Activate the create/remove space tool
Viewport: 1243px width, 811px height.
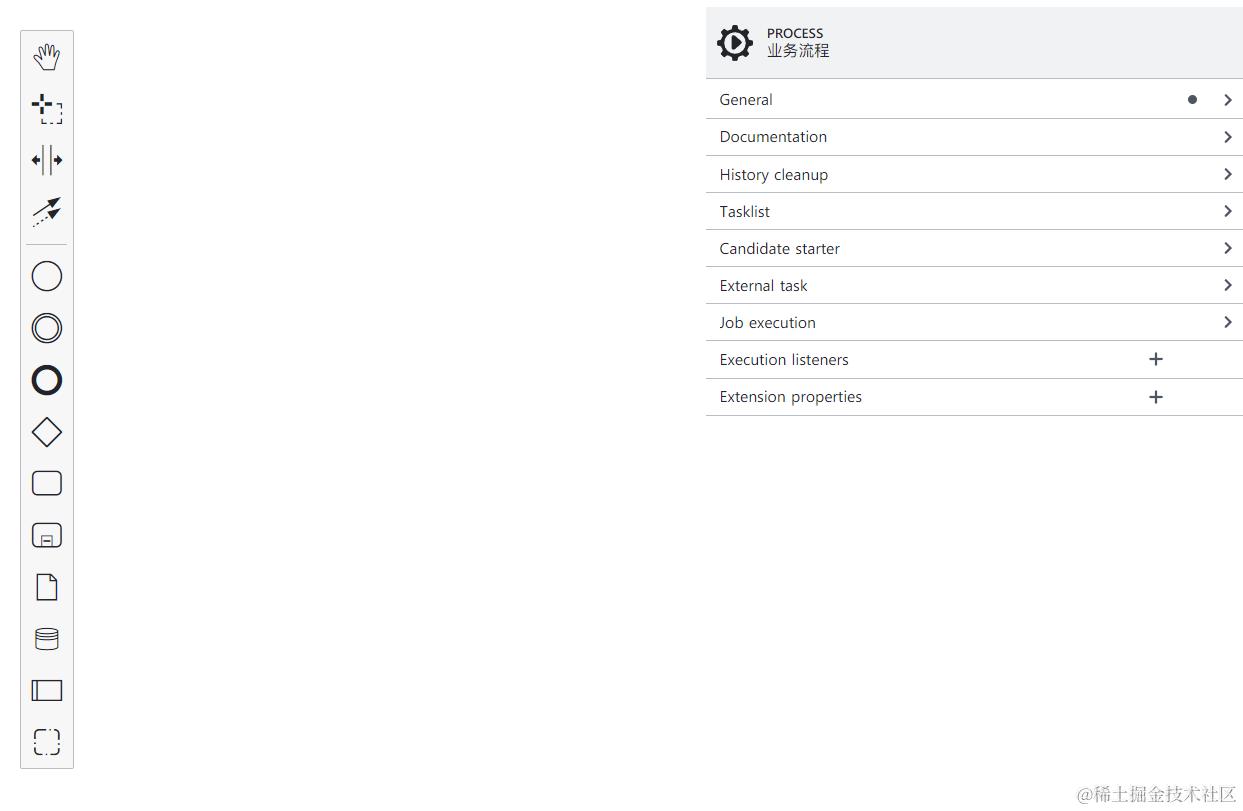point(47,160)
